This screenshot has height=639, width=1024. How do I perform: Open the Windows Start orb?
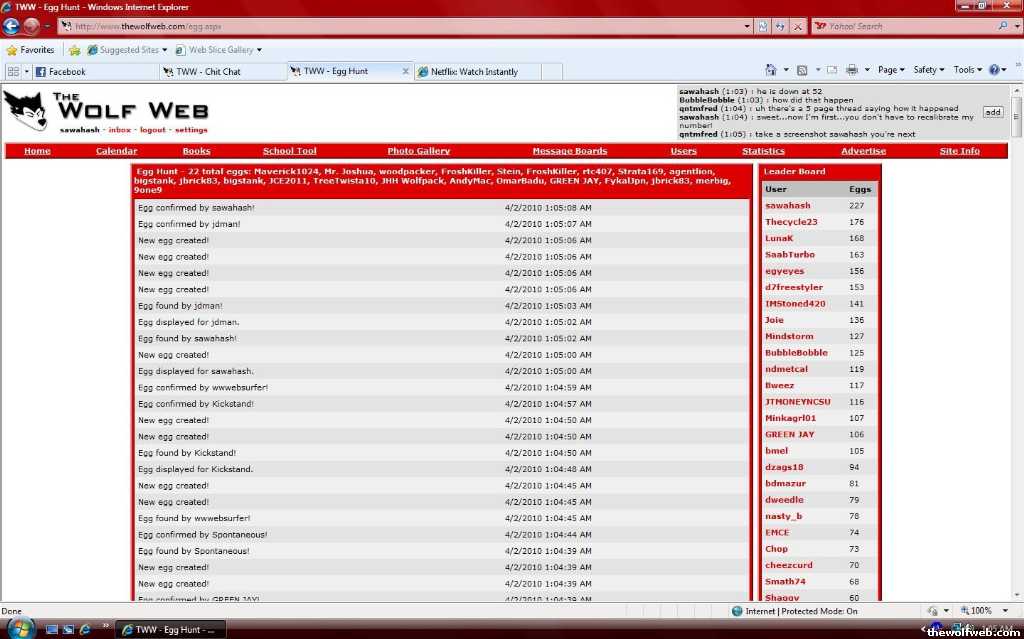16,628
